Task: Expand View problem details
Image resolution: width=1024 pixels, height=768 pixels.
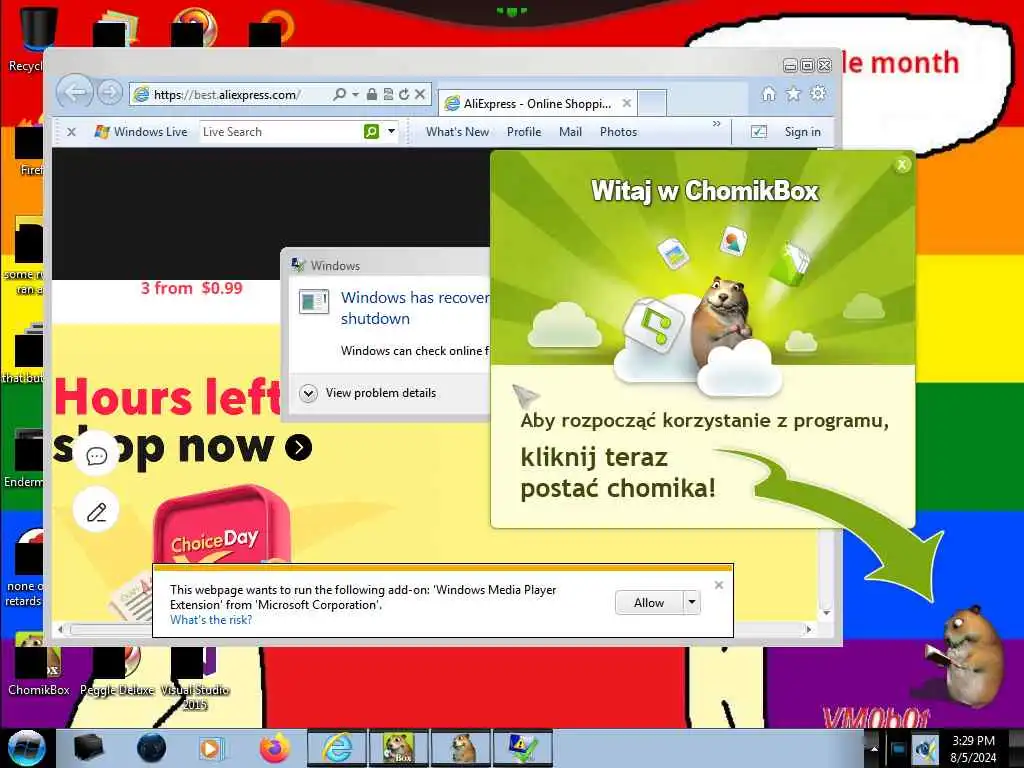Action: (368, 393)
